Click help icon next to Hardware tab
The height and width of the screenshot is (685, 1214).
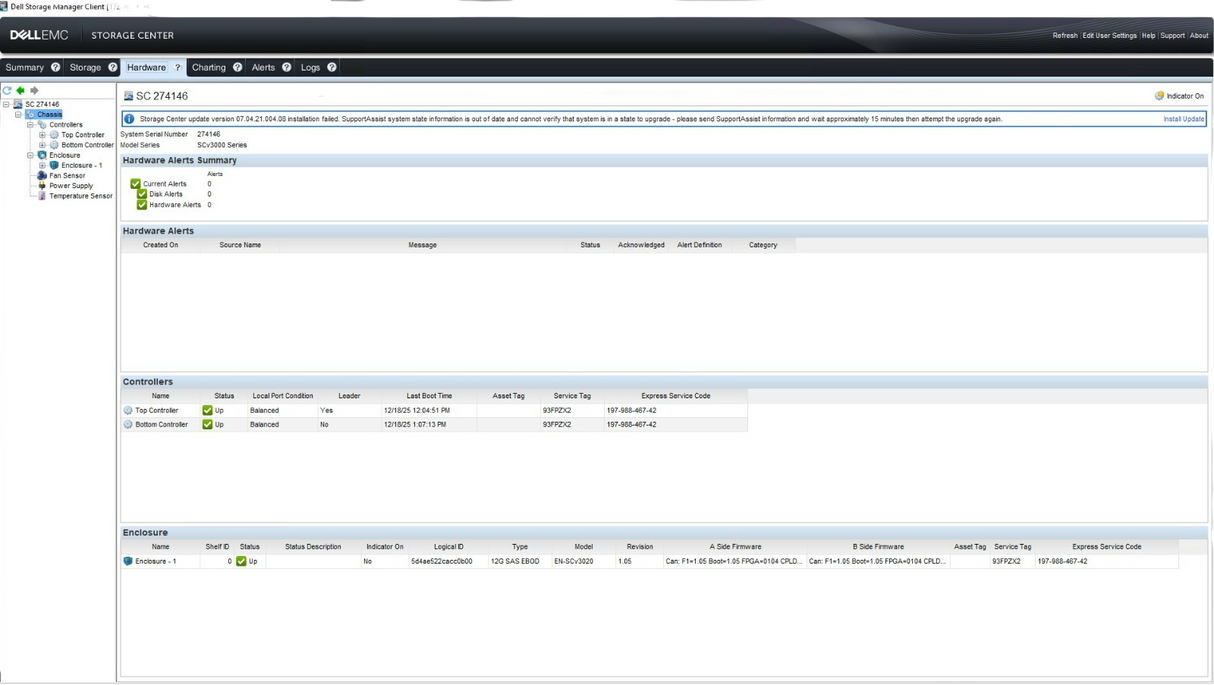177,67
